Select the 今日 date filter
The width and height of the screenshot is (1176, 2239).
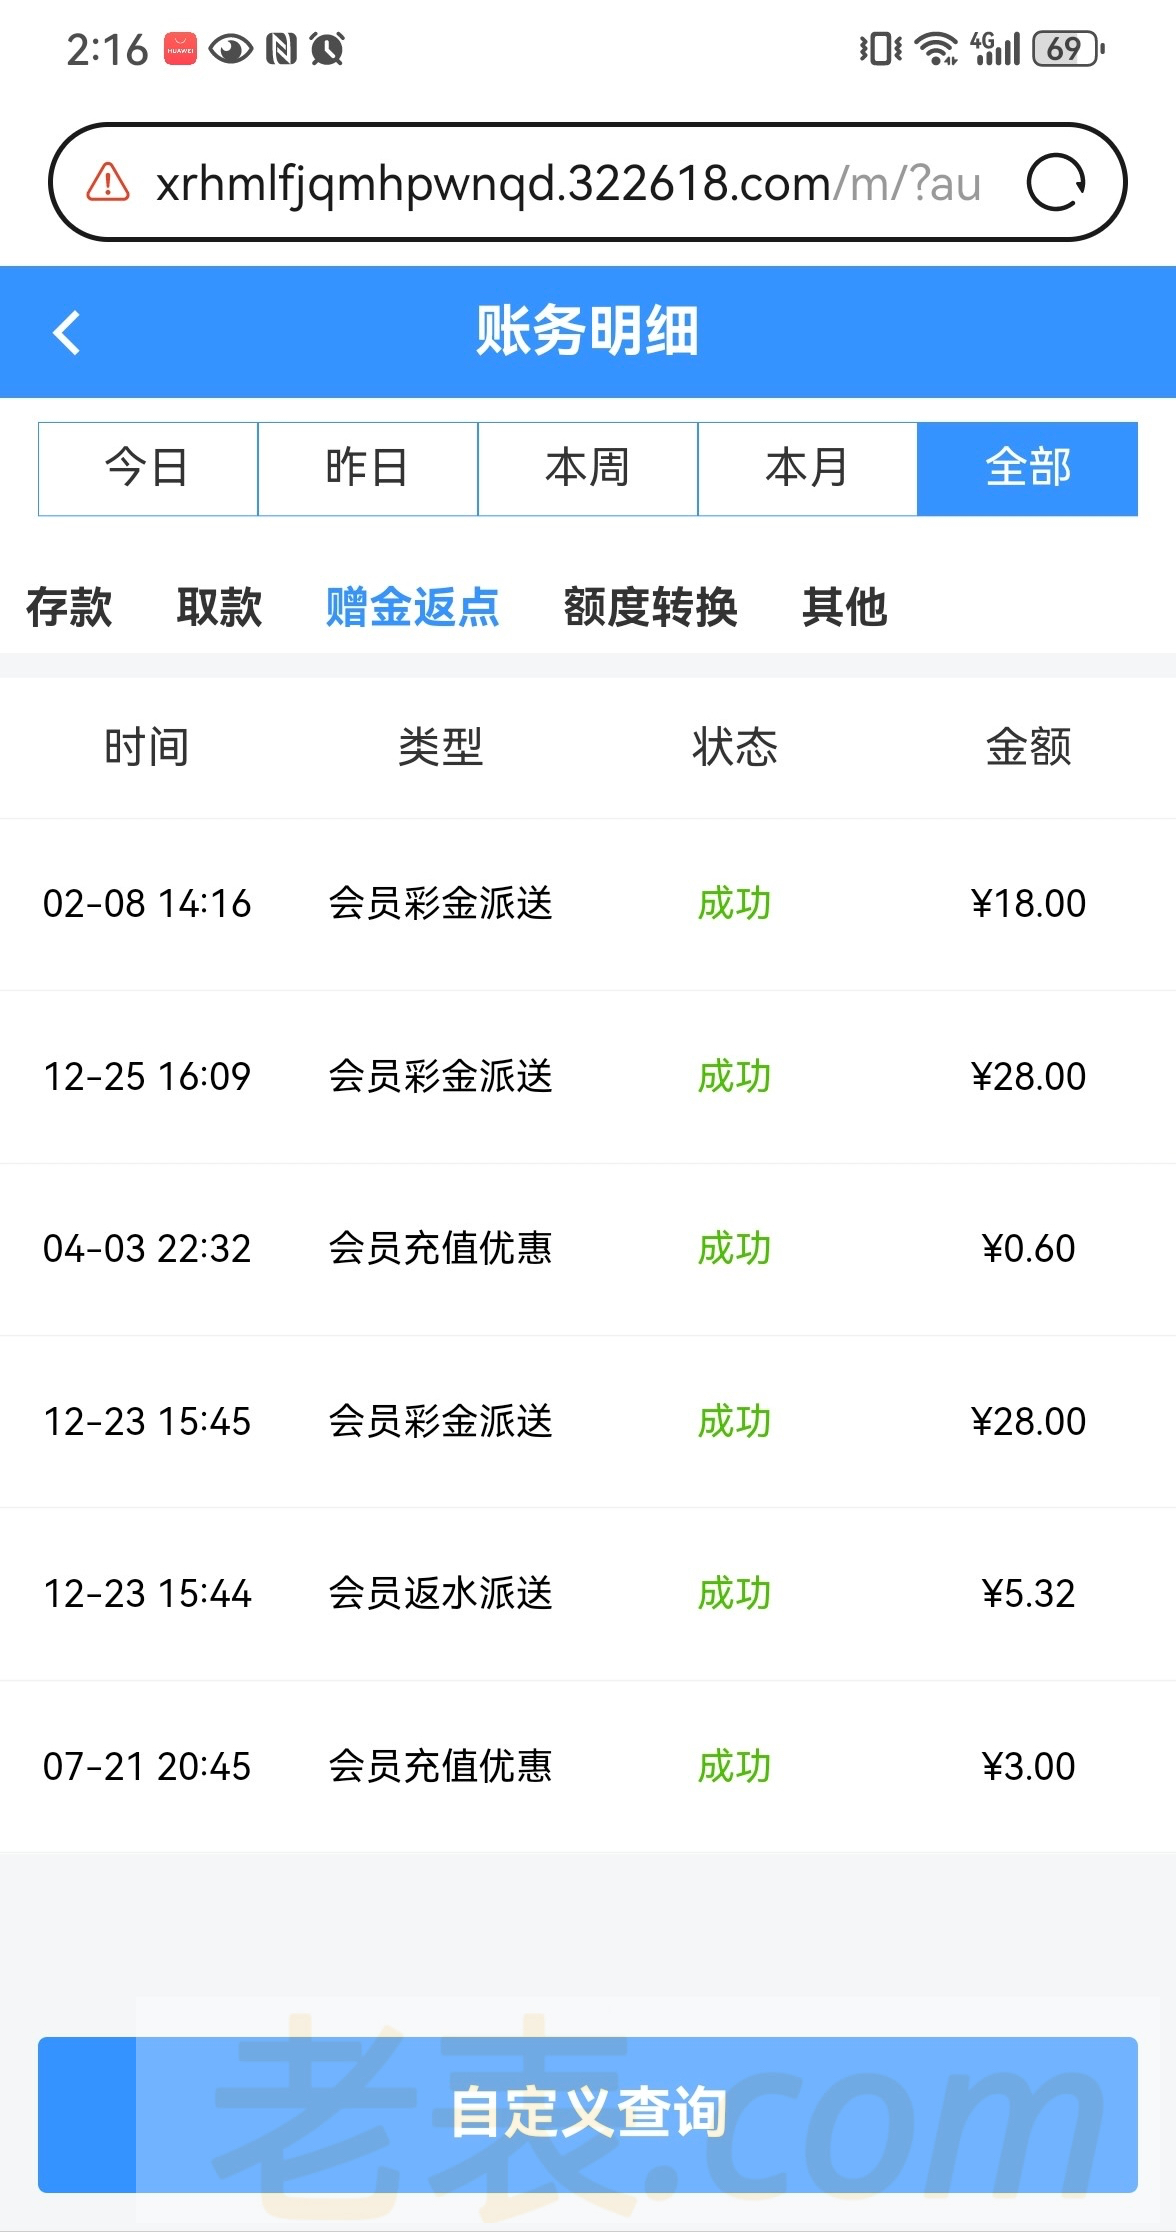(148, 468)
